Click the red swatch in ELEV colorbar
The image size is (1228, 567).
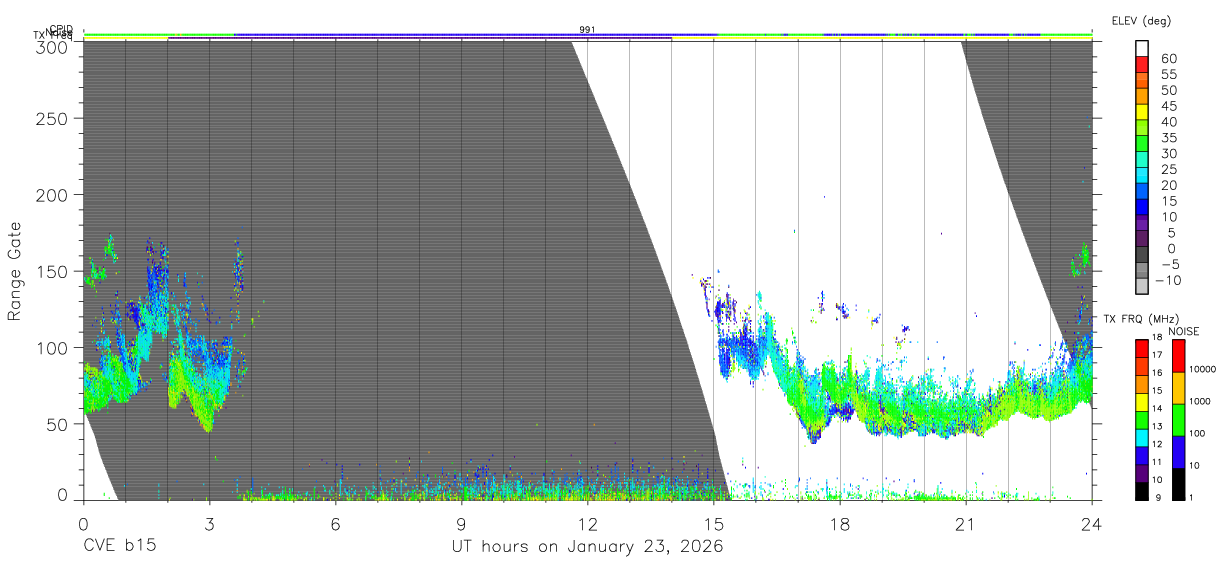tap(1143, 66)
